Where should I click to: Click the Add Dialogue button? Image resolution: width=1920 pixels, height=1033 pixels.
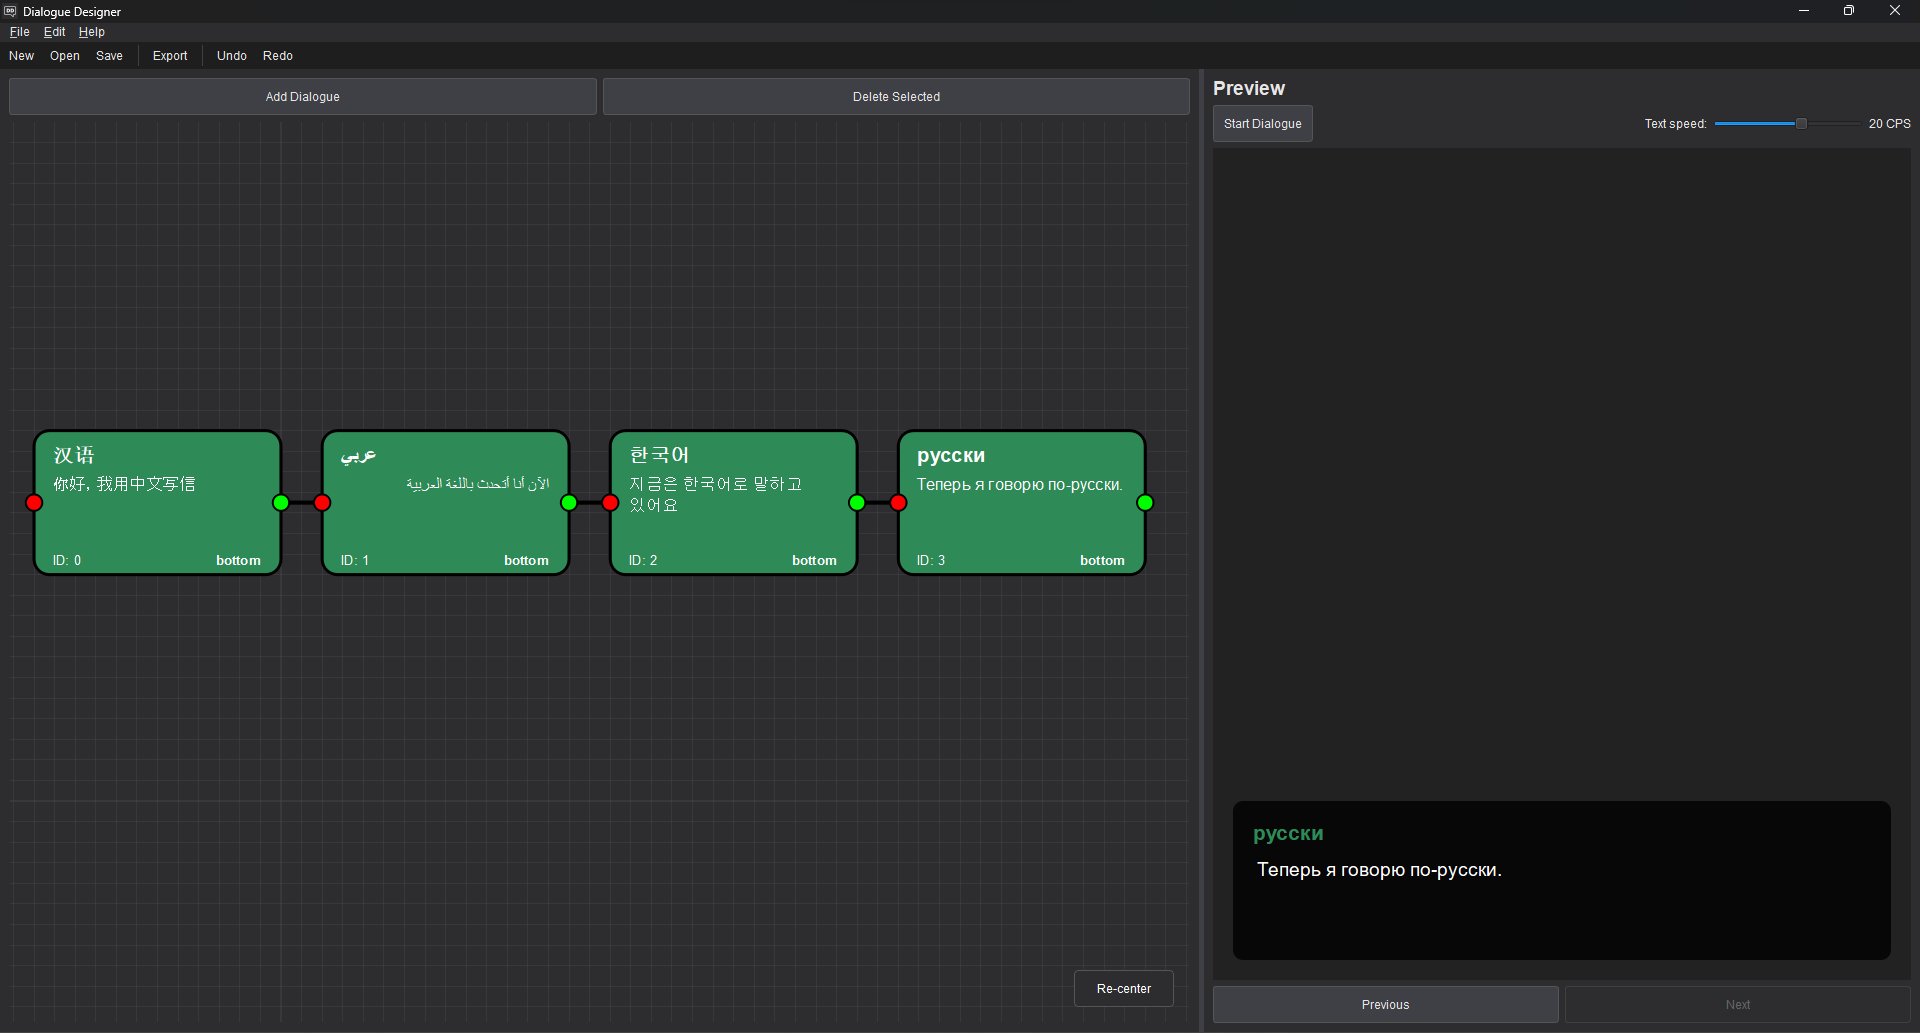[302, 96]
